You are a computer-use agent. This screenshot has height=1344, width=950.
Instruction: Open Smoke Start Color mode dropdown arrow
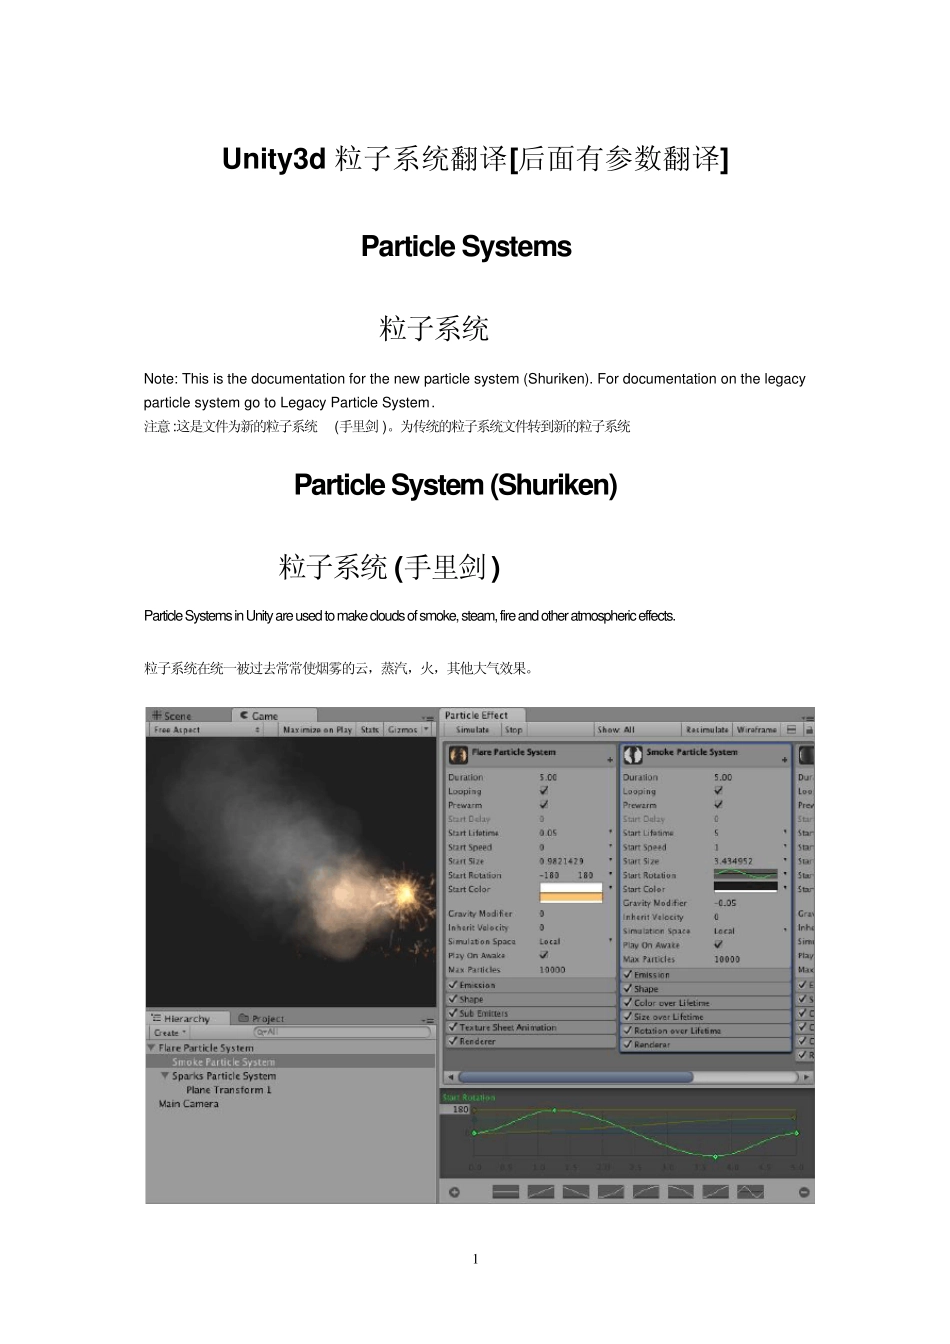coord(785,888)
